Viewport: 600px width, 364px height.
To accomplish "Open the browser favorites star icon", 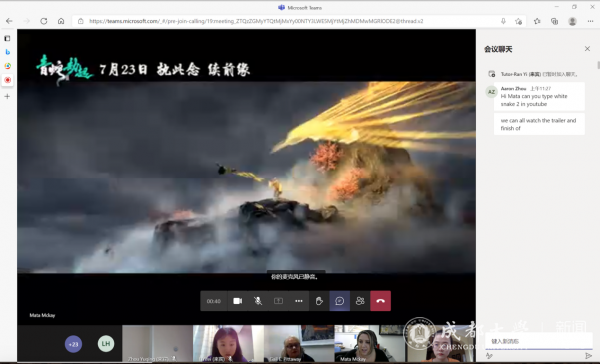I will click(537, 21).
